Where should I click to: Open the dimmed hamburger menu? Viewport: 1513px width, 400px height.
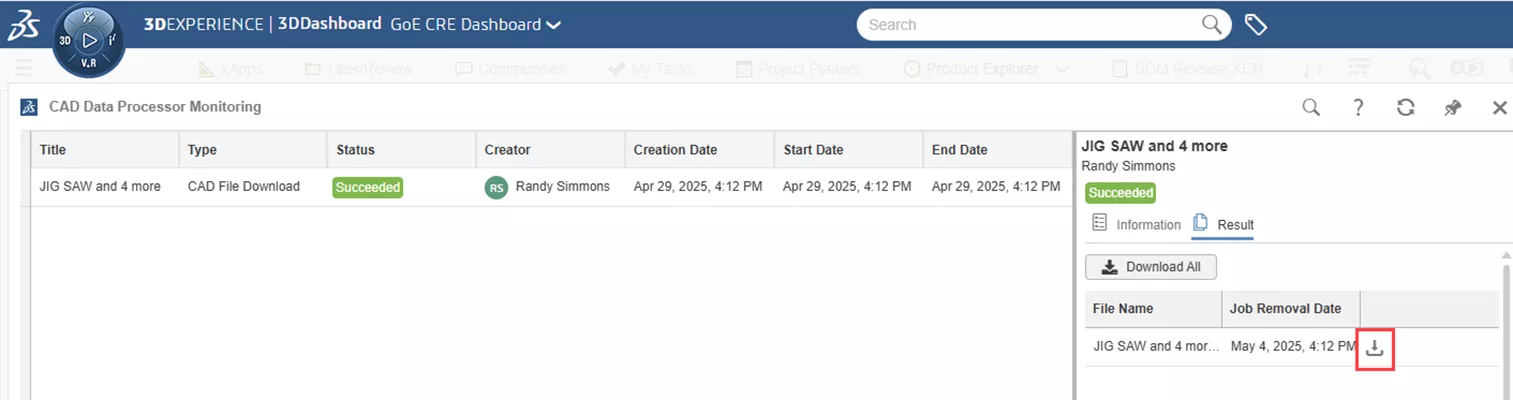23,68
